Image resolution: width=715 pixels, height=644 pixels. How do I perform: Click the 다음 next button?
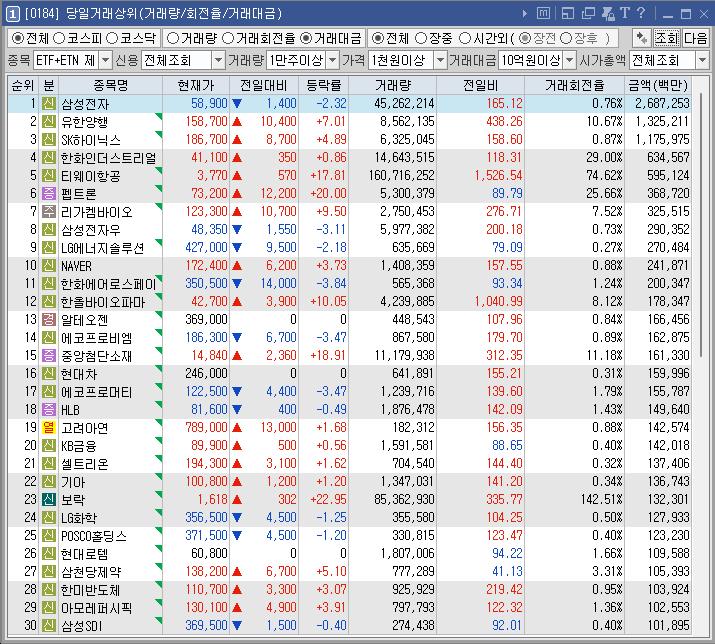click(695, 38)
